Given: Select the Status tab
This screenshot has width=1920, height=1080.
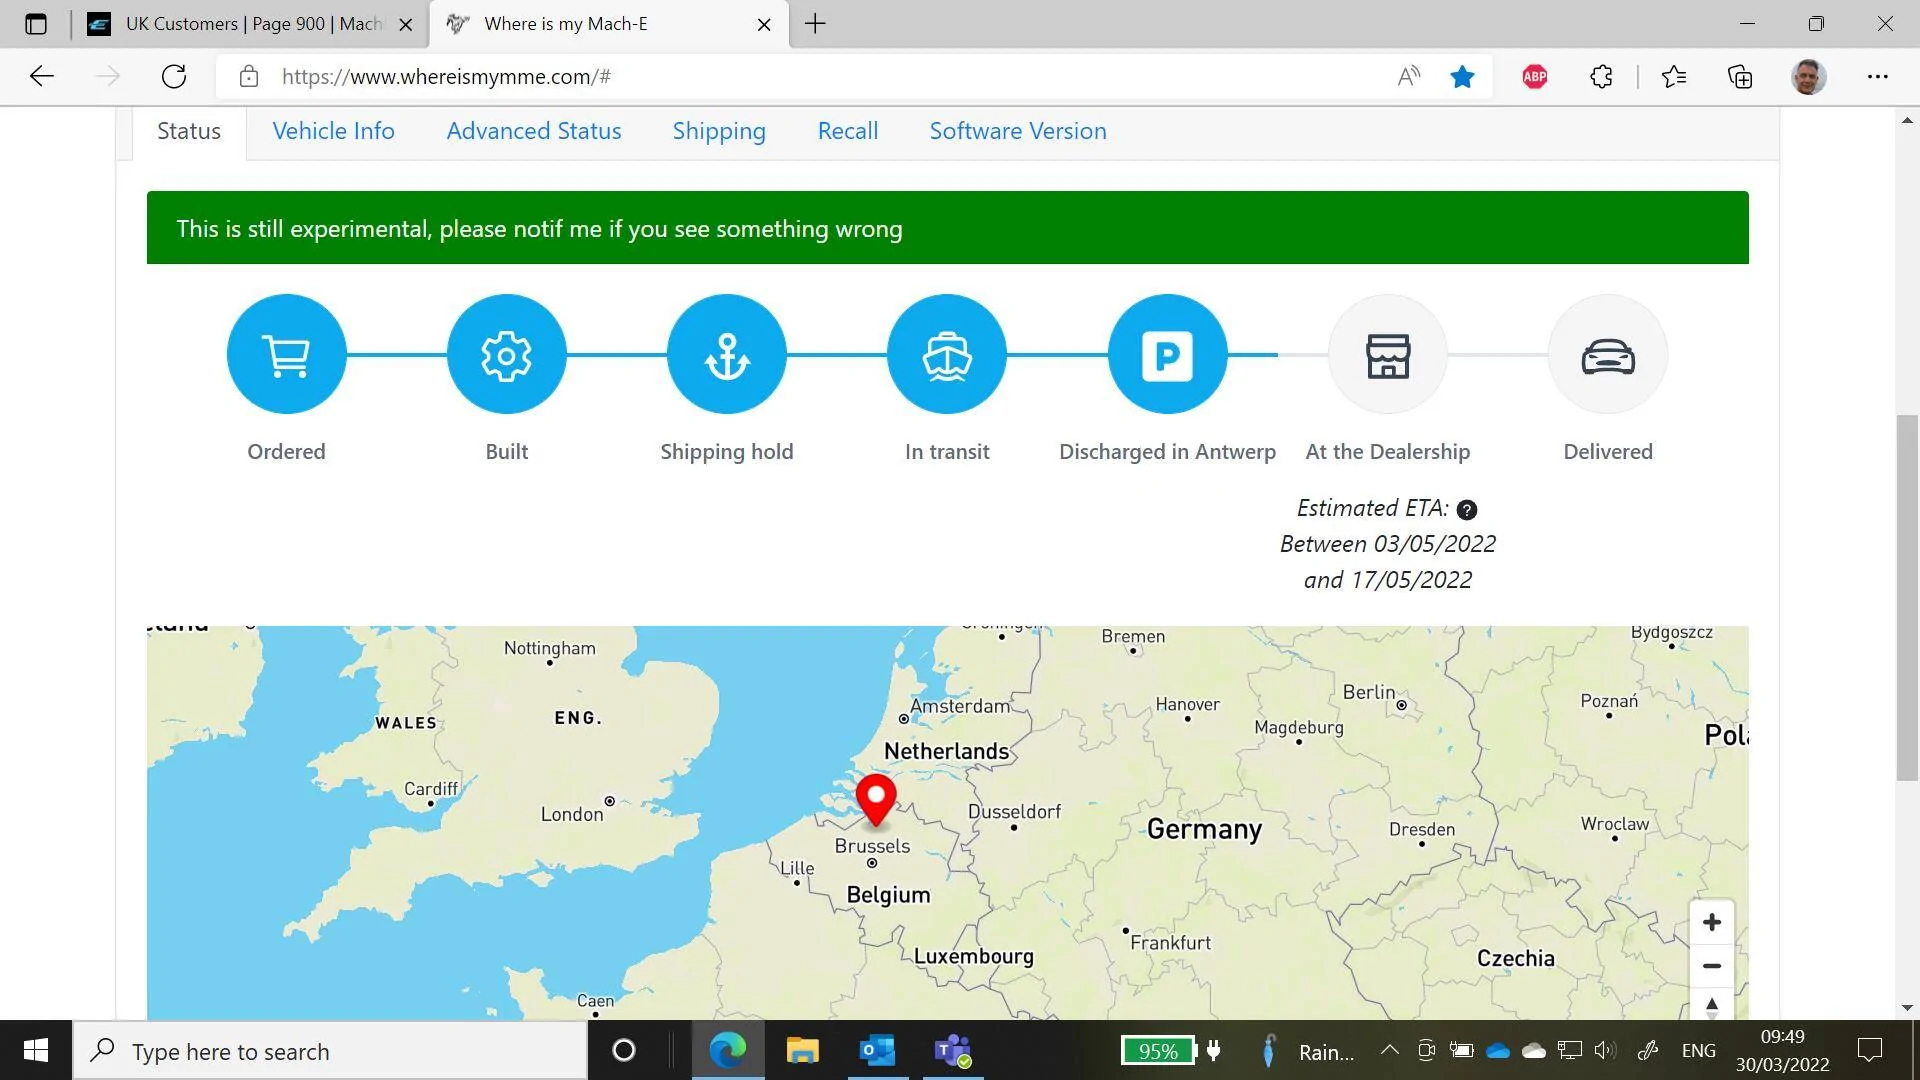Looking at the screenshot, I should coord(189,131).
